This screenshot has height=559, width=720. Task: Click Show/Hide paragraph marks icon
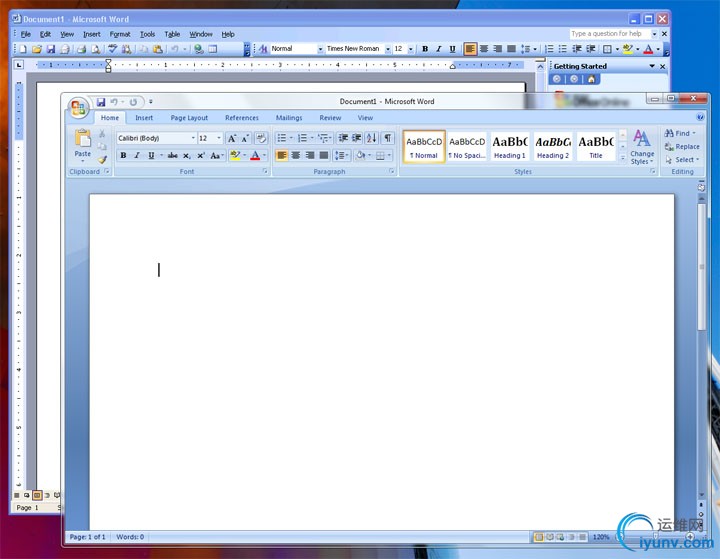point(388,138)
